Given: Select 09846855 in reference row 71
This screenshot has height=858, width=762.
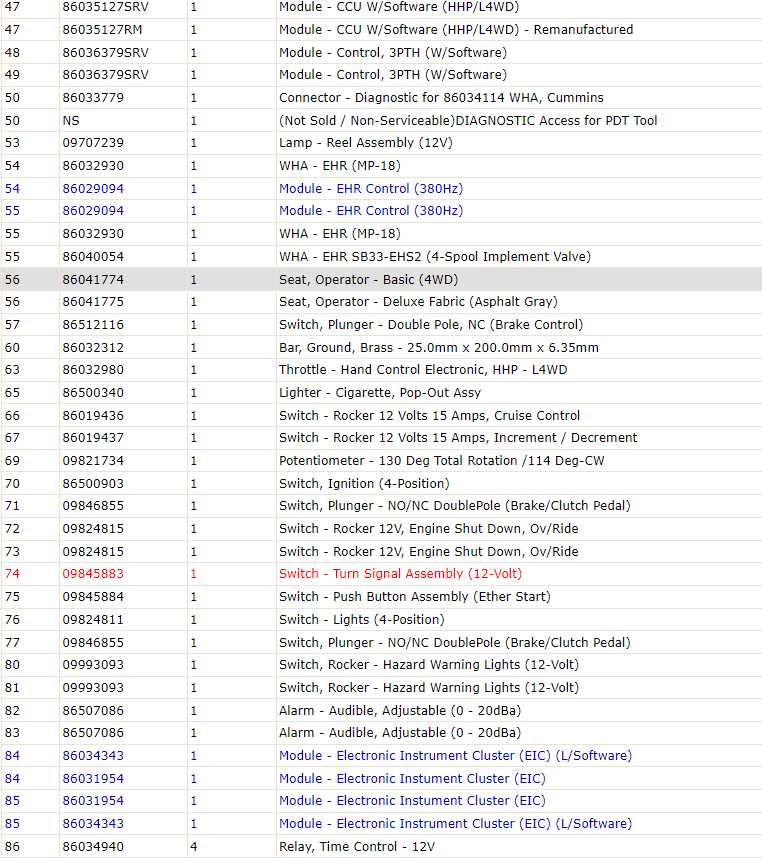Looking at the screenshot, I should click(x=93, y=506).
